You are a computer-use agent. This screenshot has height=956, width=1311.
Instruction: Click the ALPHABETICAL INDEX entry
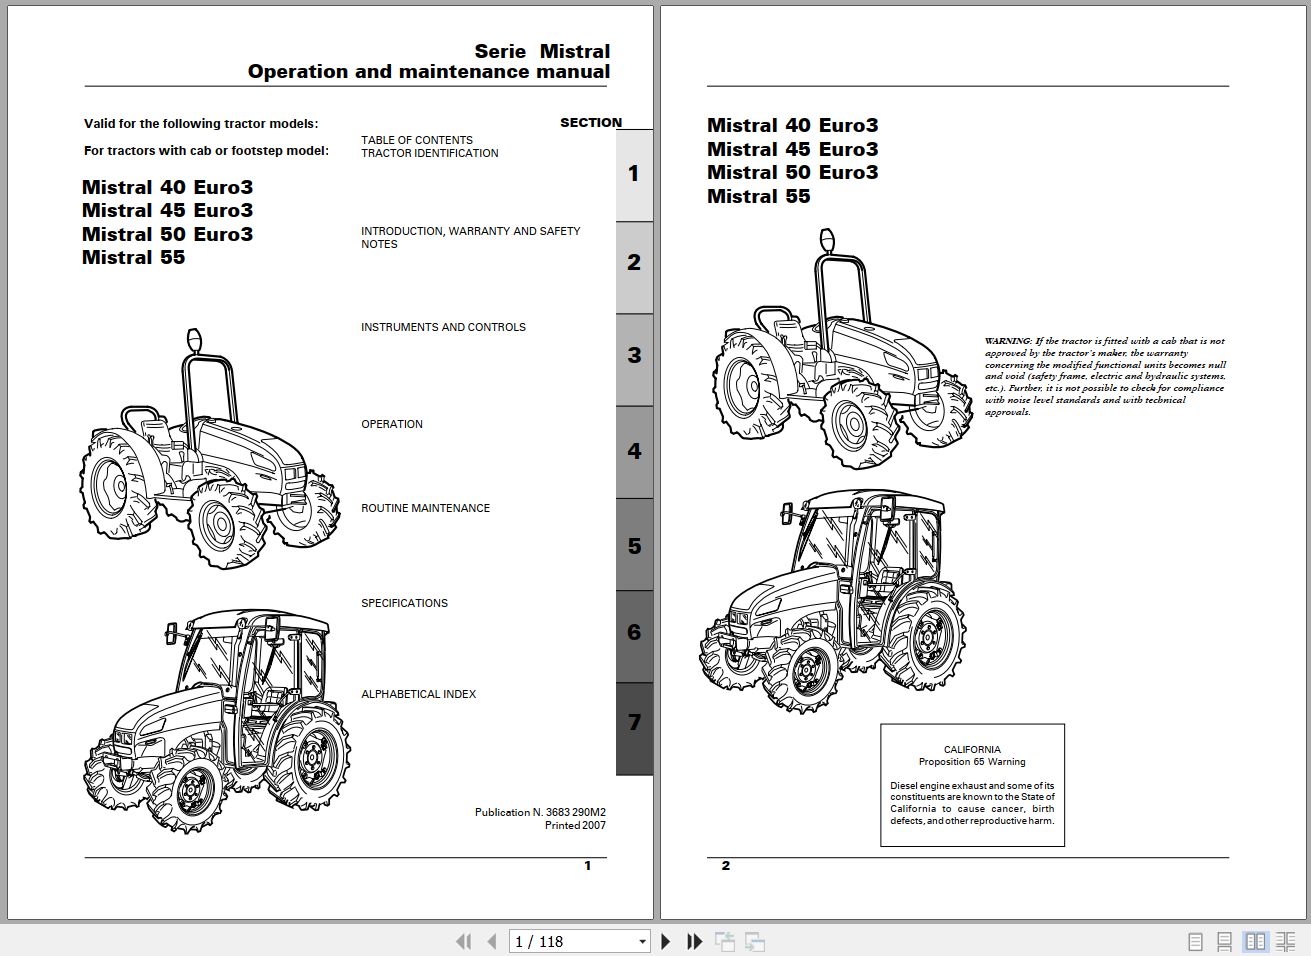pos(418,694)
